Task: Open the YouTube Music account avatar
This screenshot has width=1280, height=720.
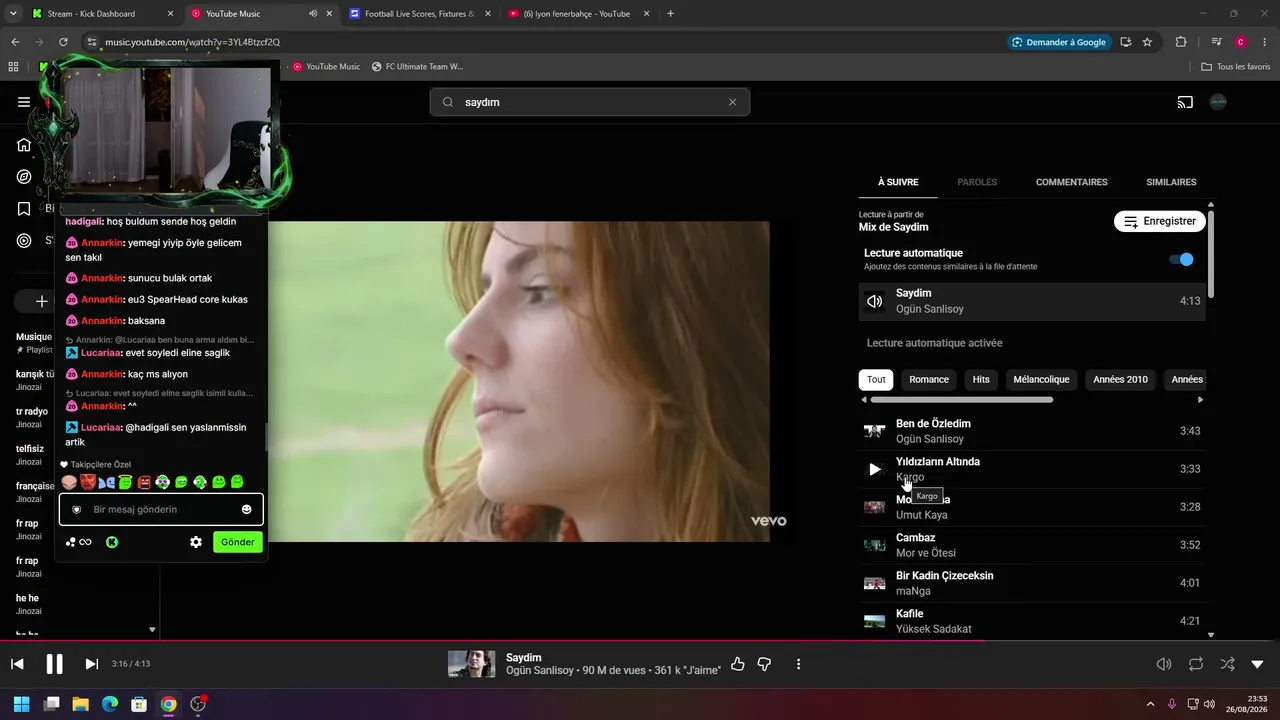Action: tap(1218, 102)
